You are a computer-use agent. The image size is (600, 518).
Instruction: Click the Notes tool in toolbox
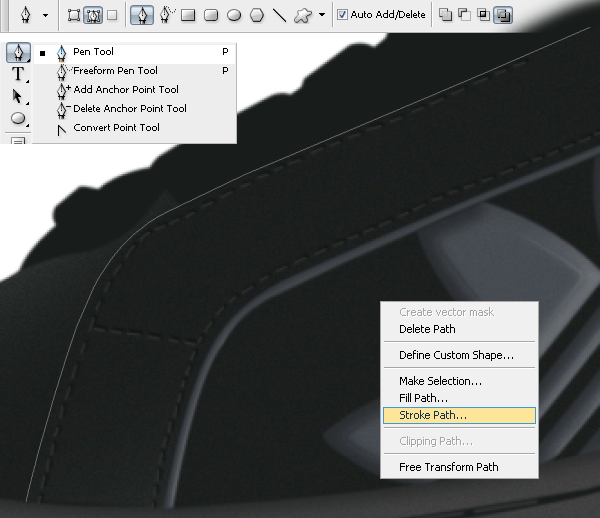(x=18, y=140)
